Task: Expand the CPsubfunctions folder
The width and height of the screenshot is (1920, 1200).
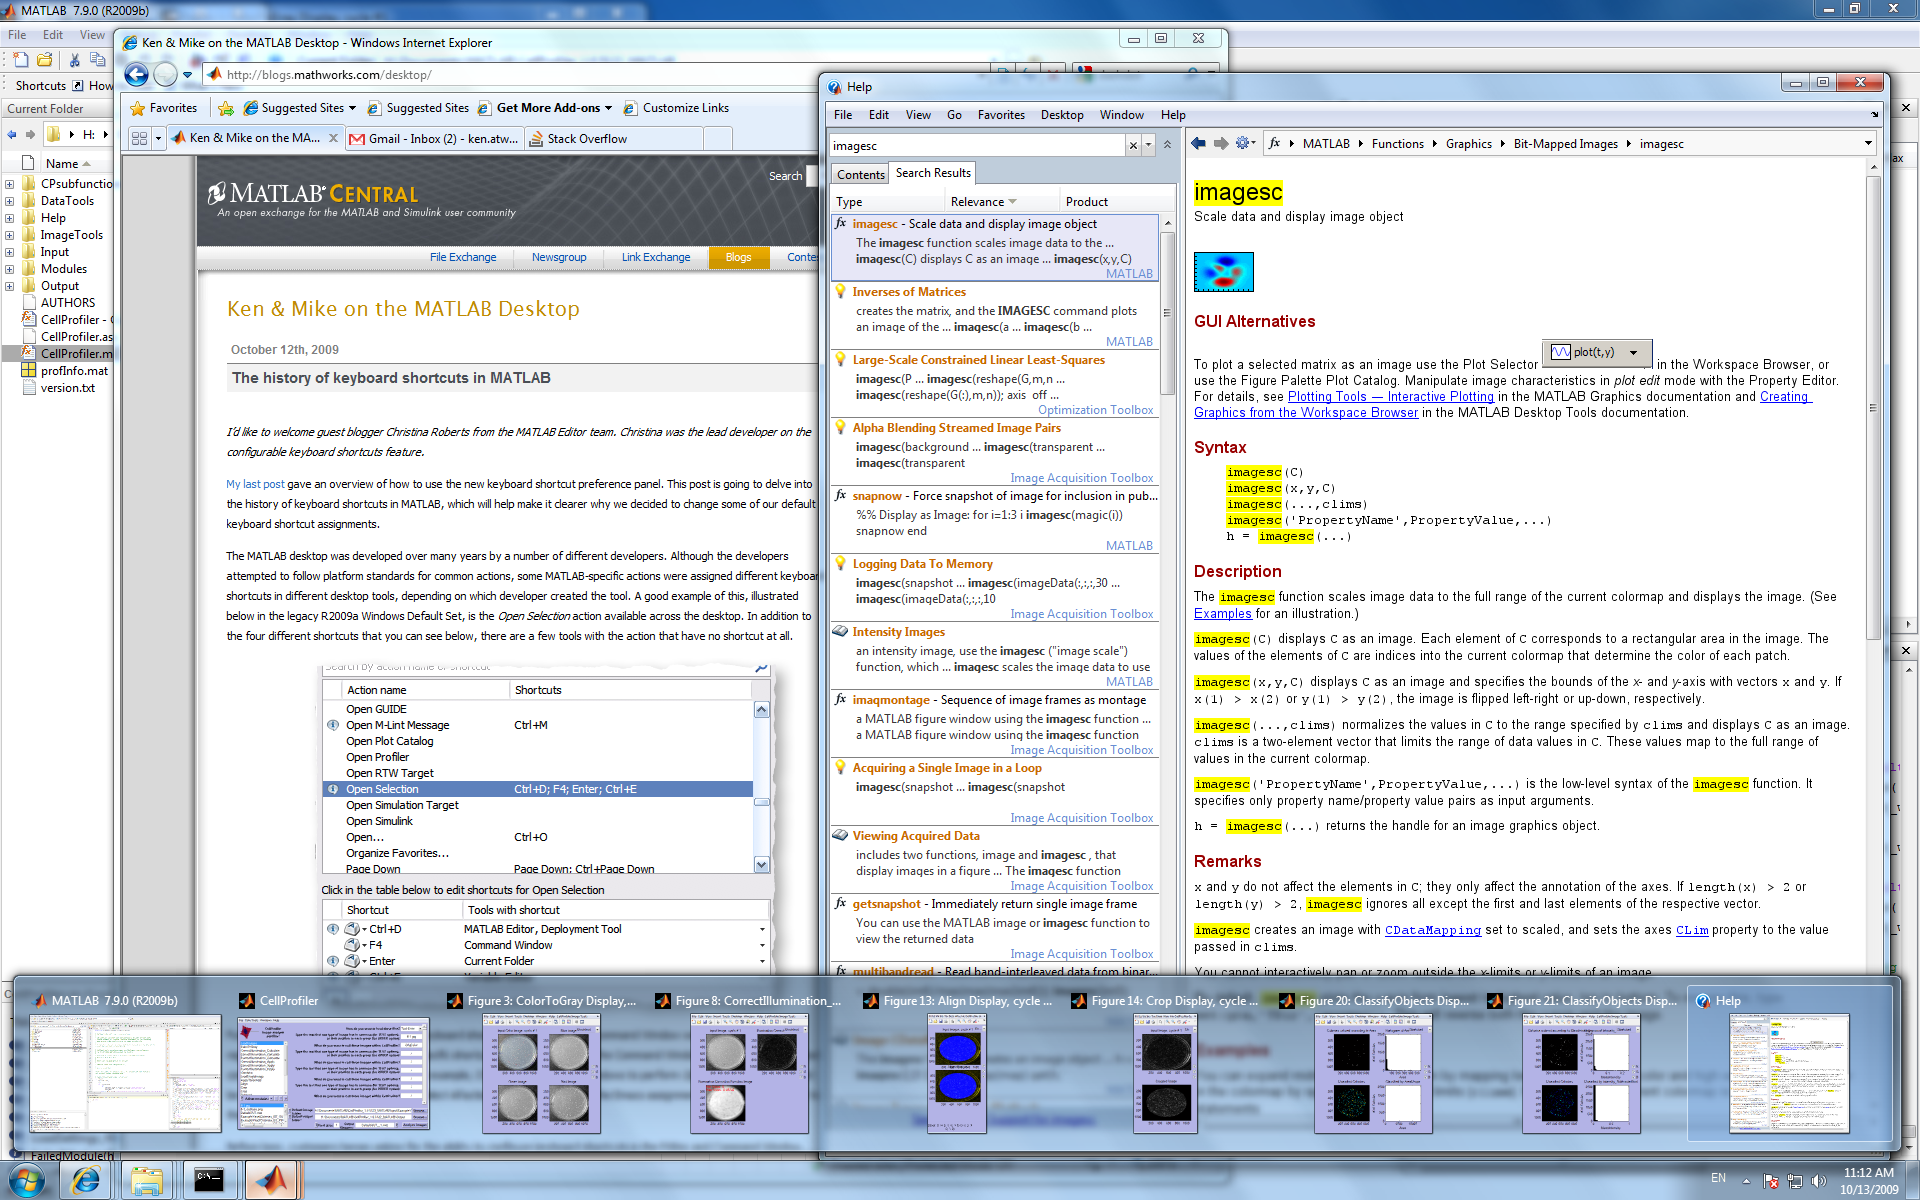Action: click(9, 184)
